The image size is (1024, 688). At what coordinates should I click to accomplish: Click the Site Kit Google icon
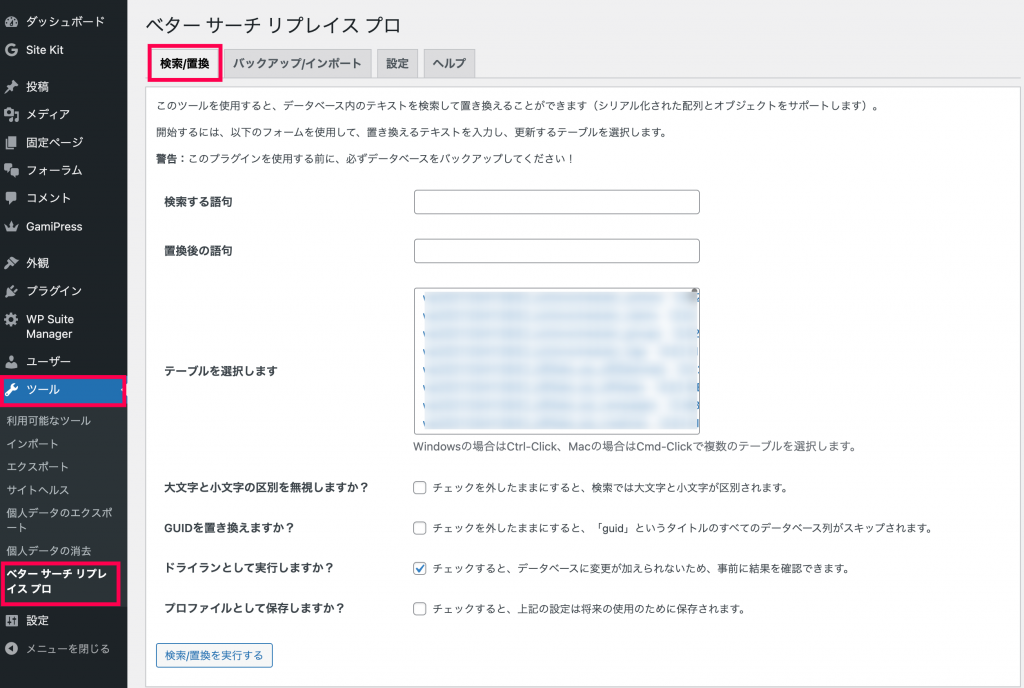point(11,50)
